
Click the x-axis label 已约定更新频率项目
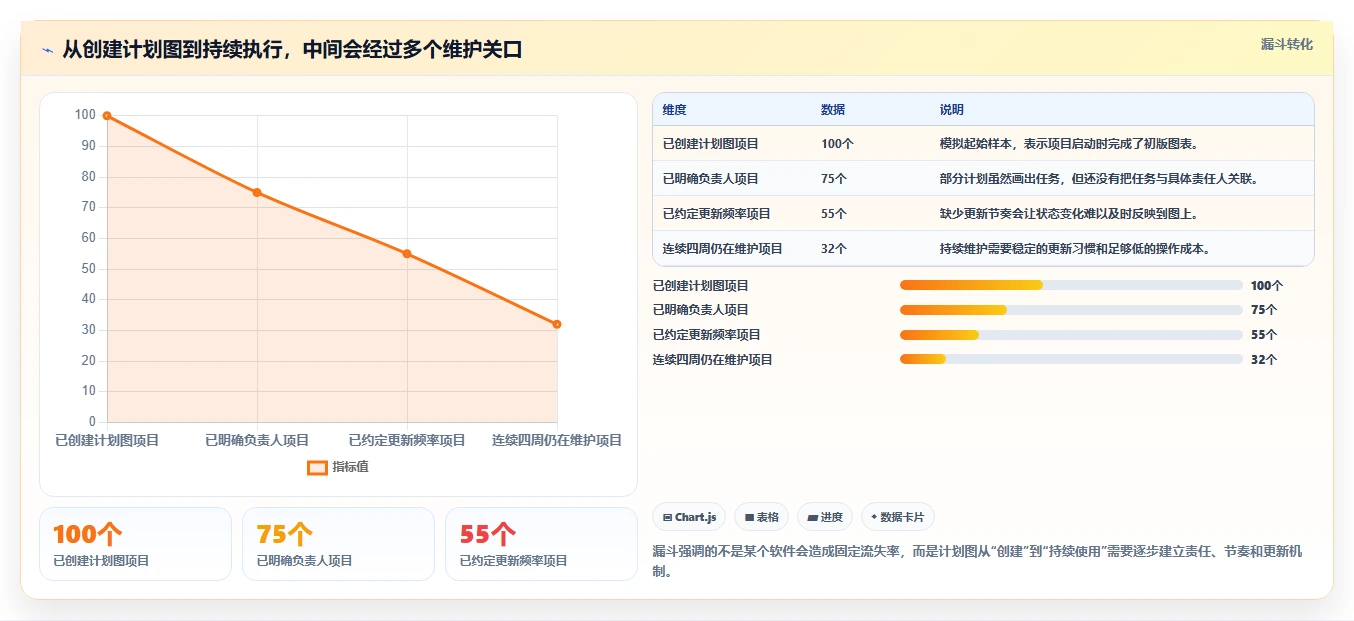(x=407, y=440)
